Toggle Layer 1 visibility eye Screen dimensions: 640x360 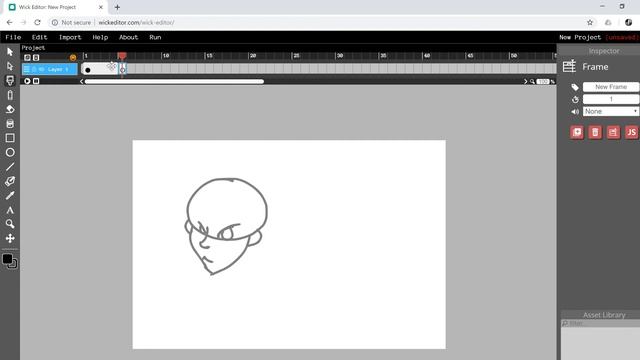tap(41, 69)
